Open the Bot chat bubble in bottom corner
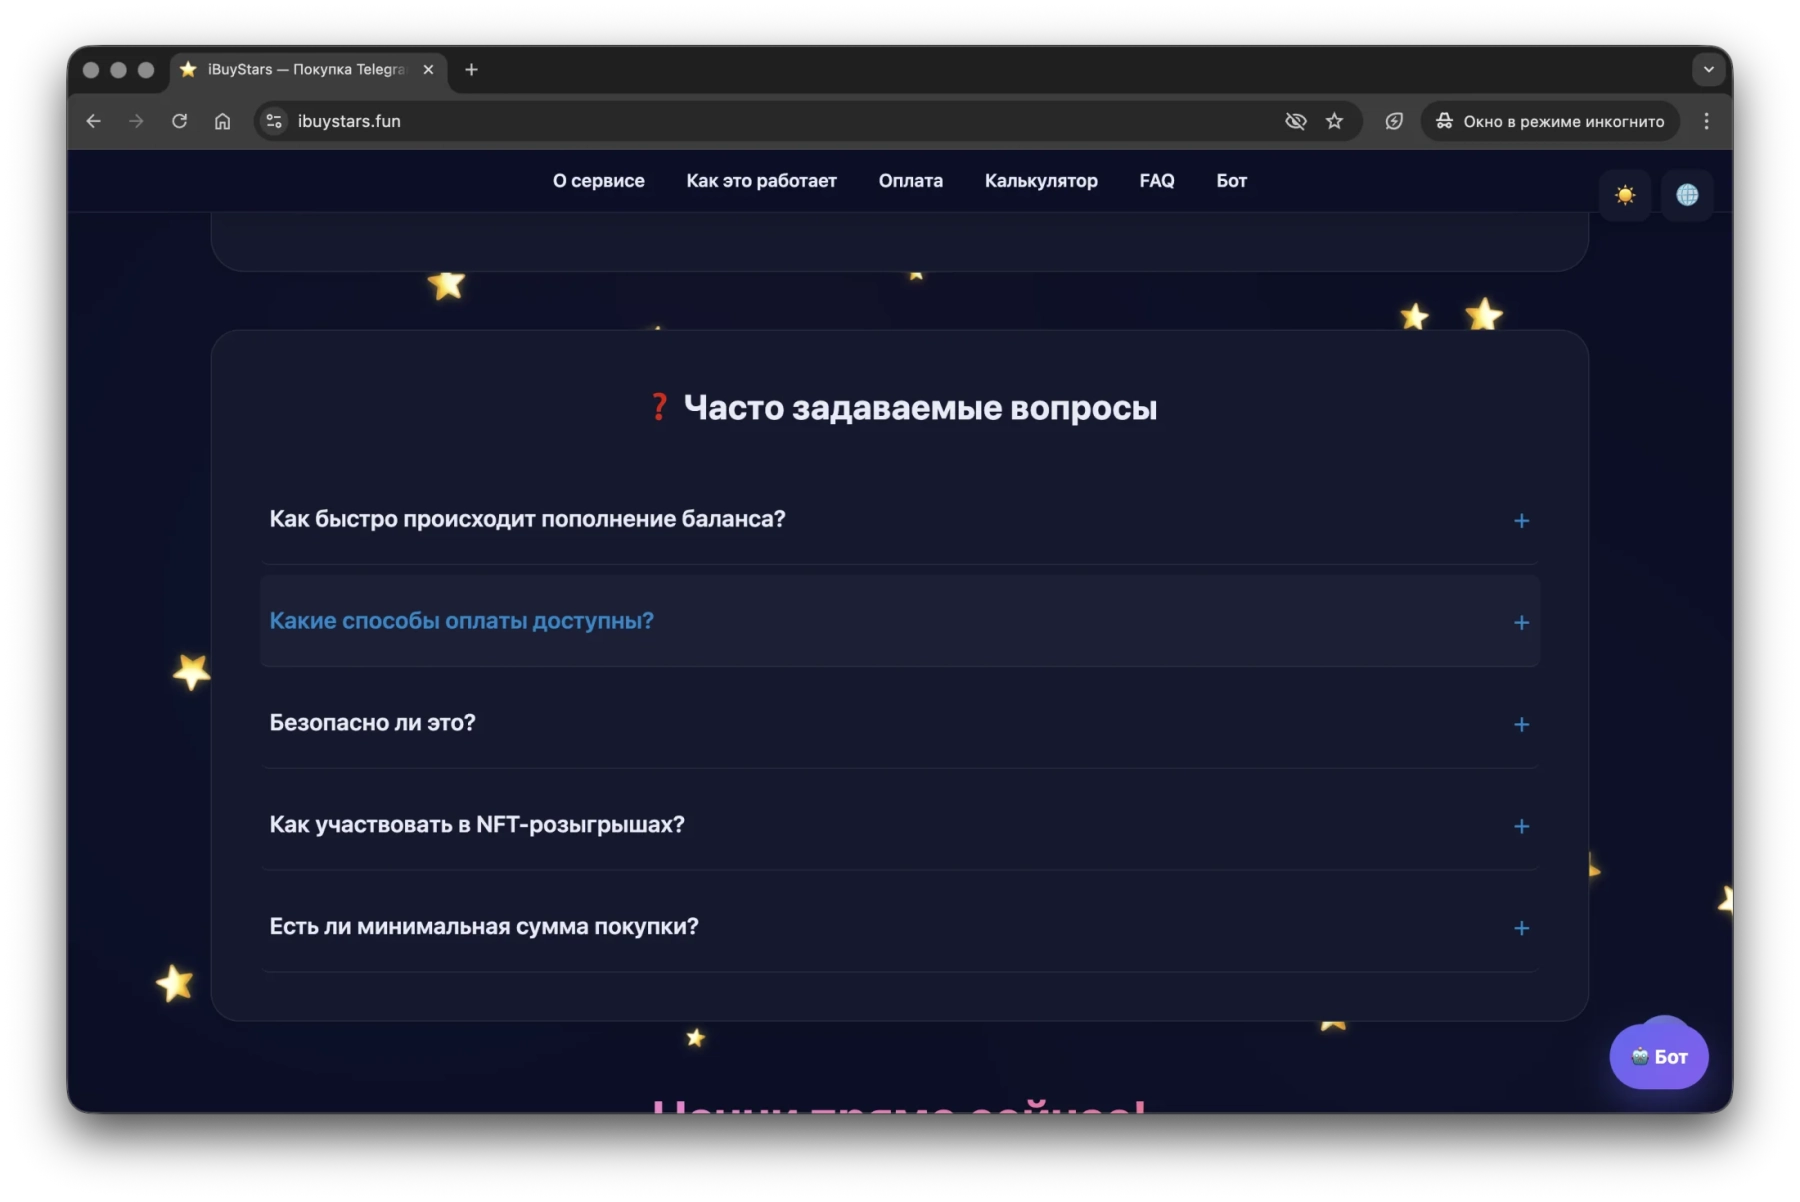 pyautogui.click(x=1658, y=1055)
